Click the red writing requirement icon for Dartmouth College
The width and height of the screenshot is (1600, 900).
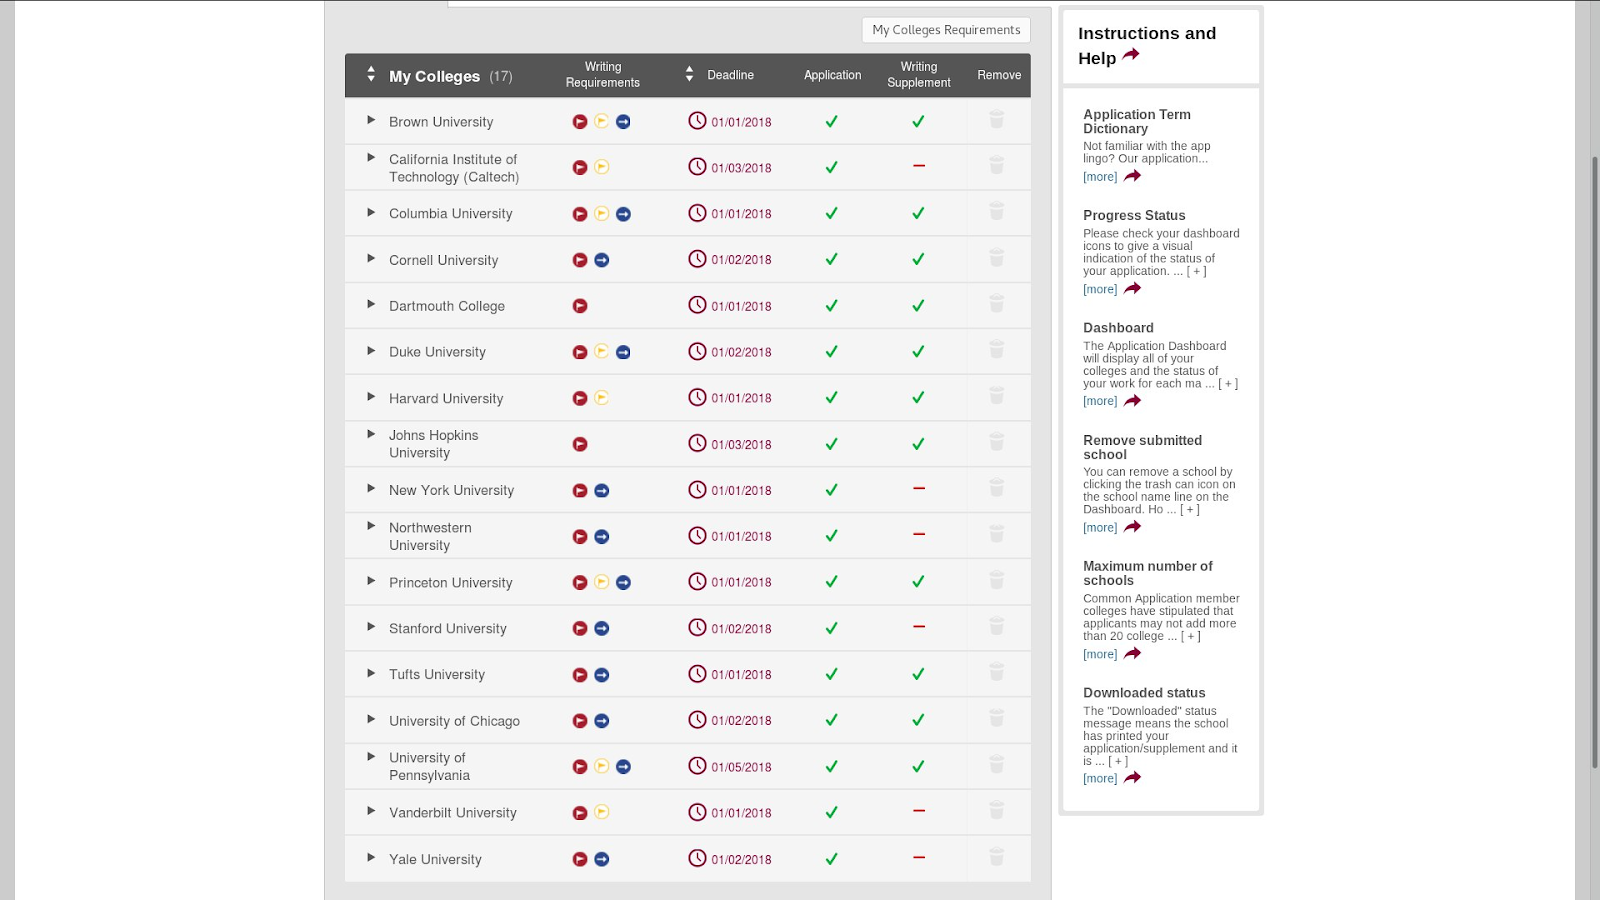click(x=580, y=306)
